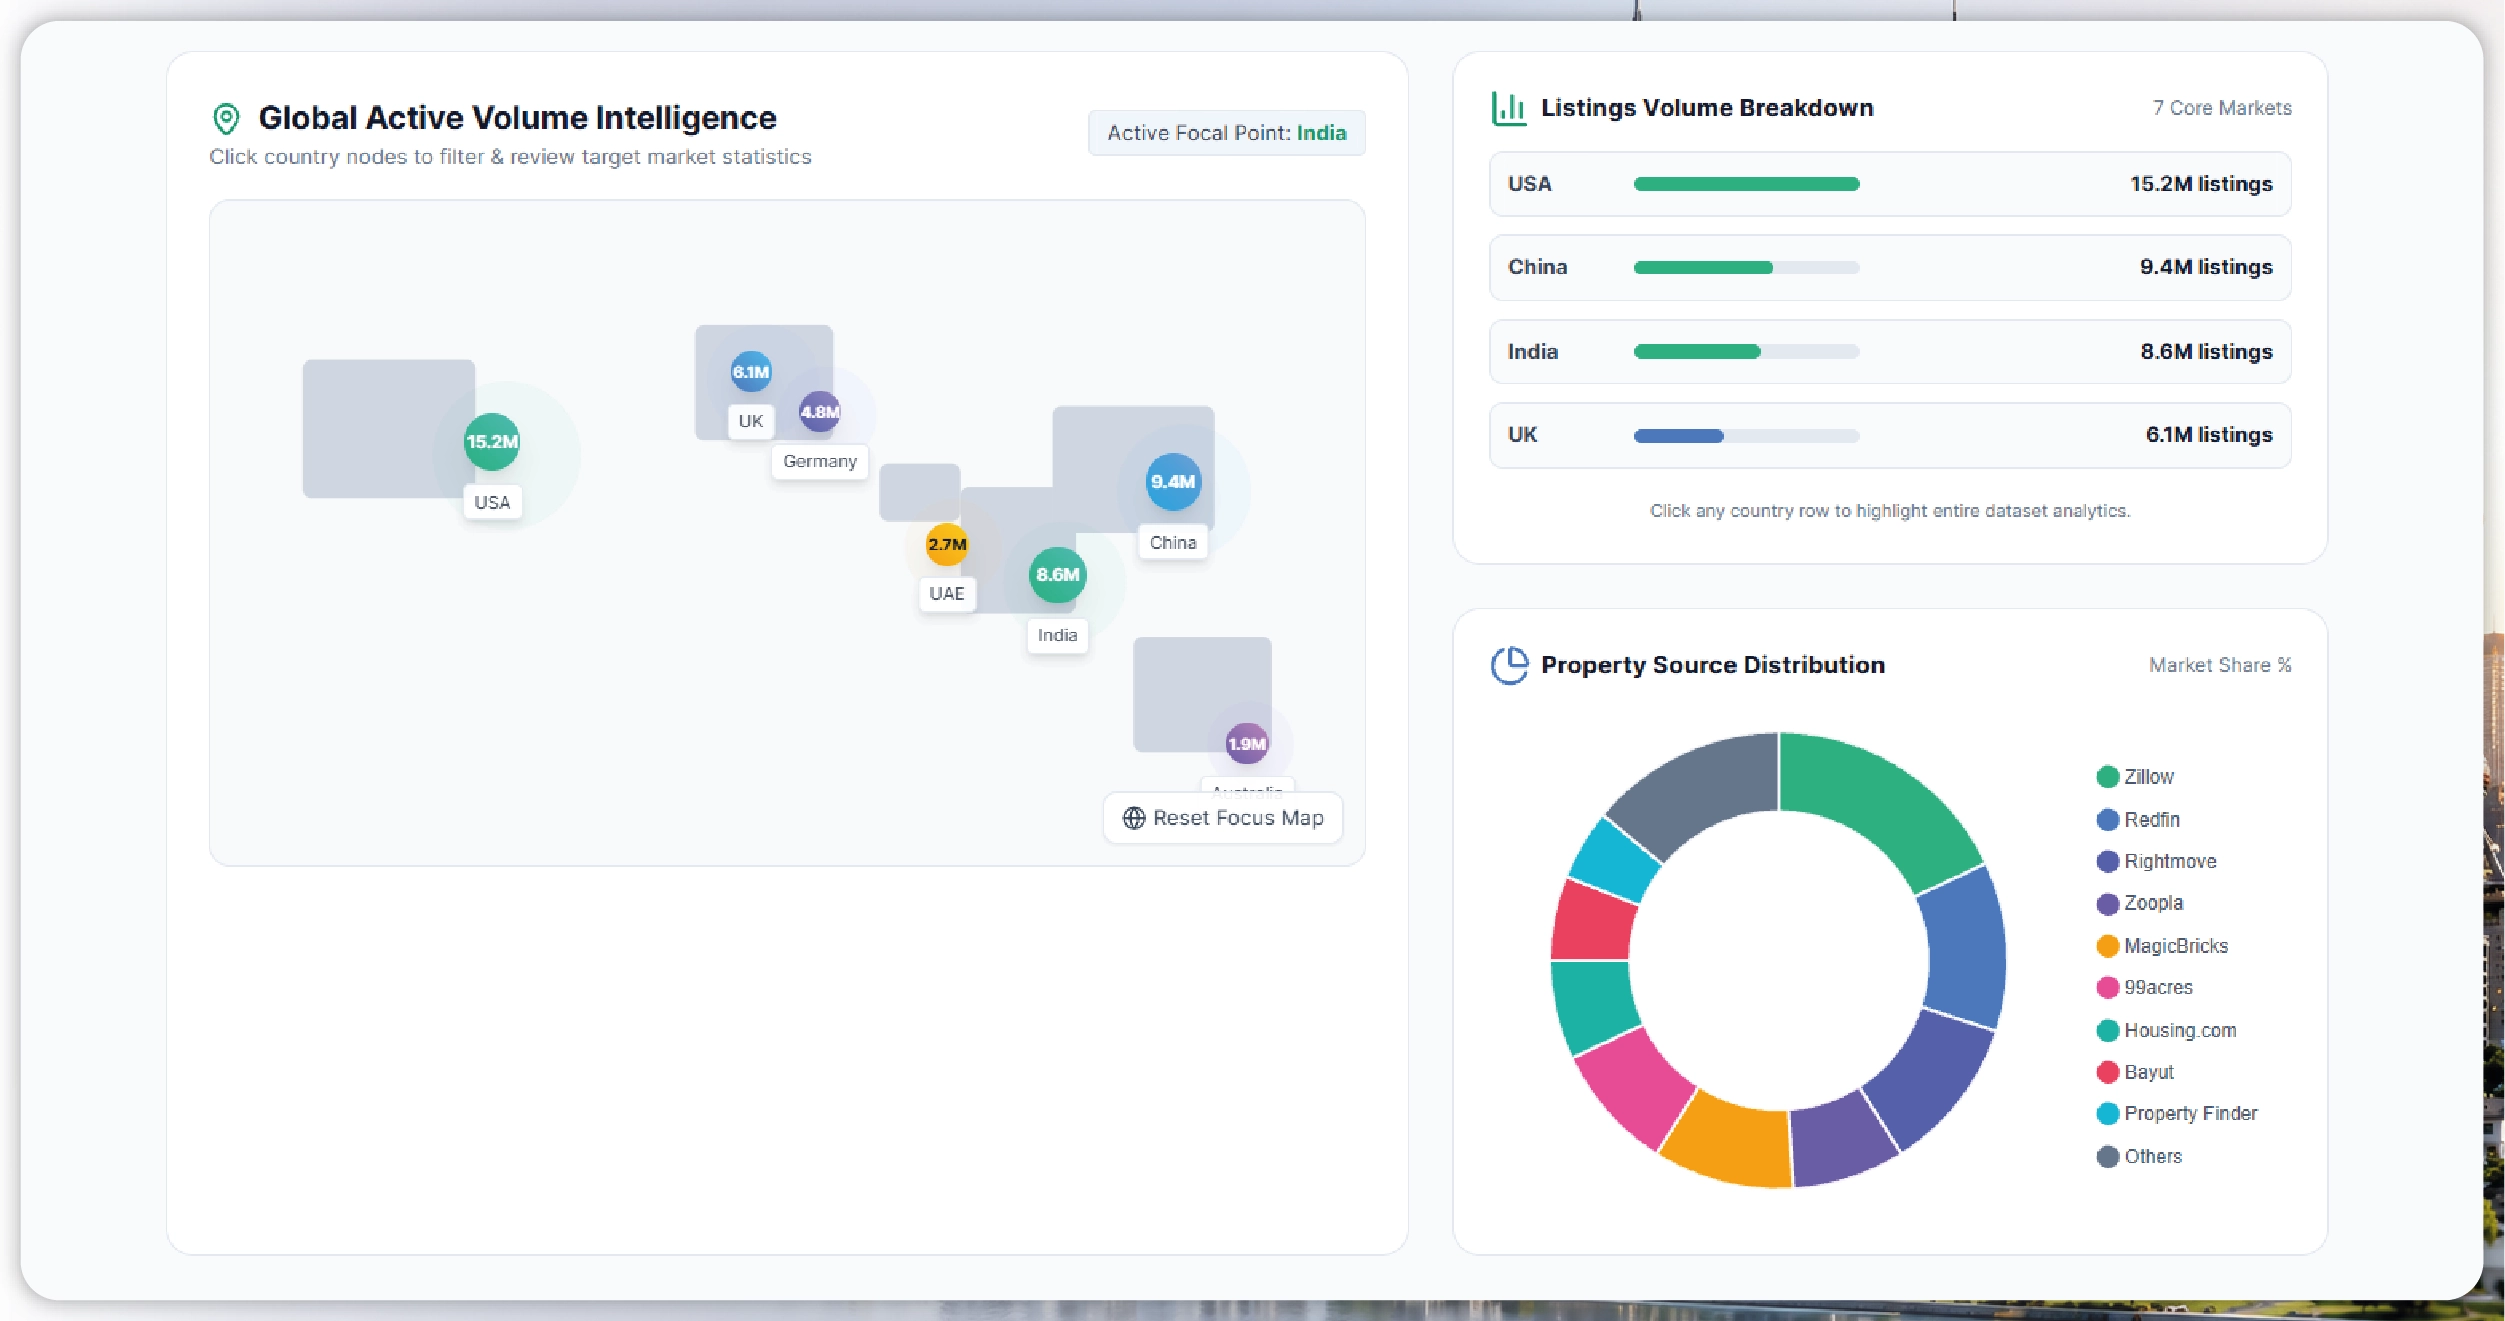
Task: Click the USA volume progress bar
Action: pyautogui.click(x=1746, y=184)
